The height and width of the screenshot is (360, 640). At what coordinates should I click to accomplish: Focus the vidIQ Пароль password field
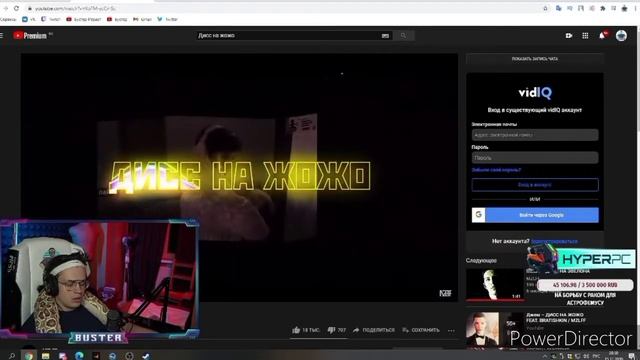(535, 158)
